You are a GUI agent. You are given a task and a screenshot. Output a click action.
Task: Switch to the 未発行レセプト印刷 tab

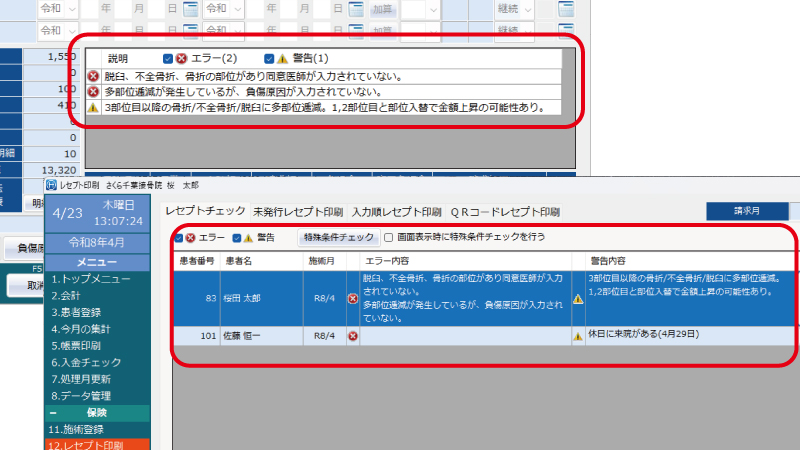[298, 212]
